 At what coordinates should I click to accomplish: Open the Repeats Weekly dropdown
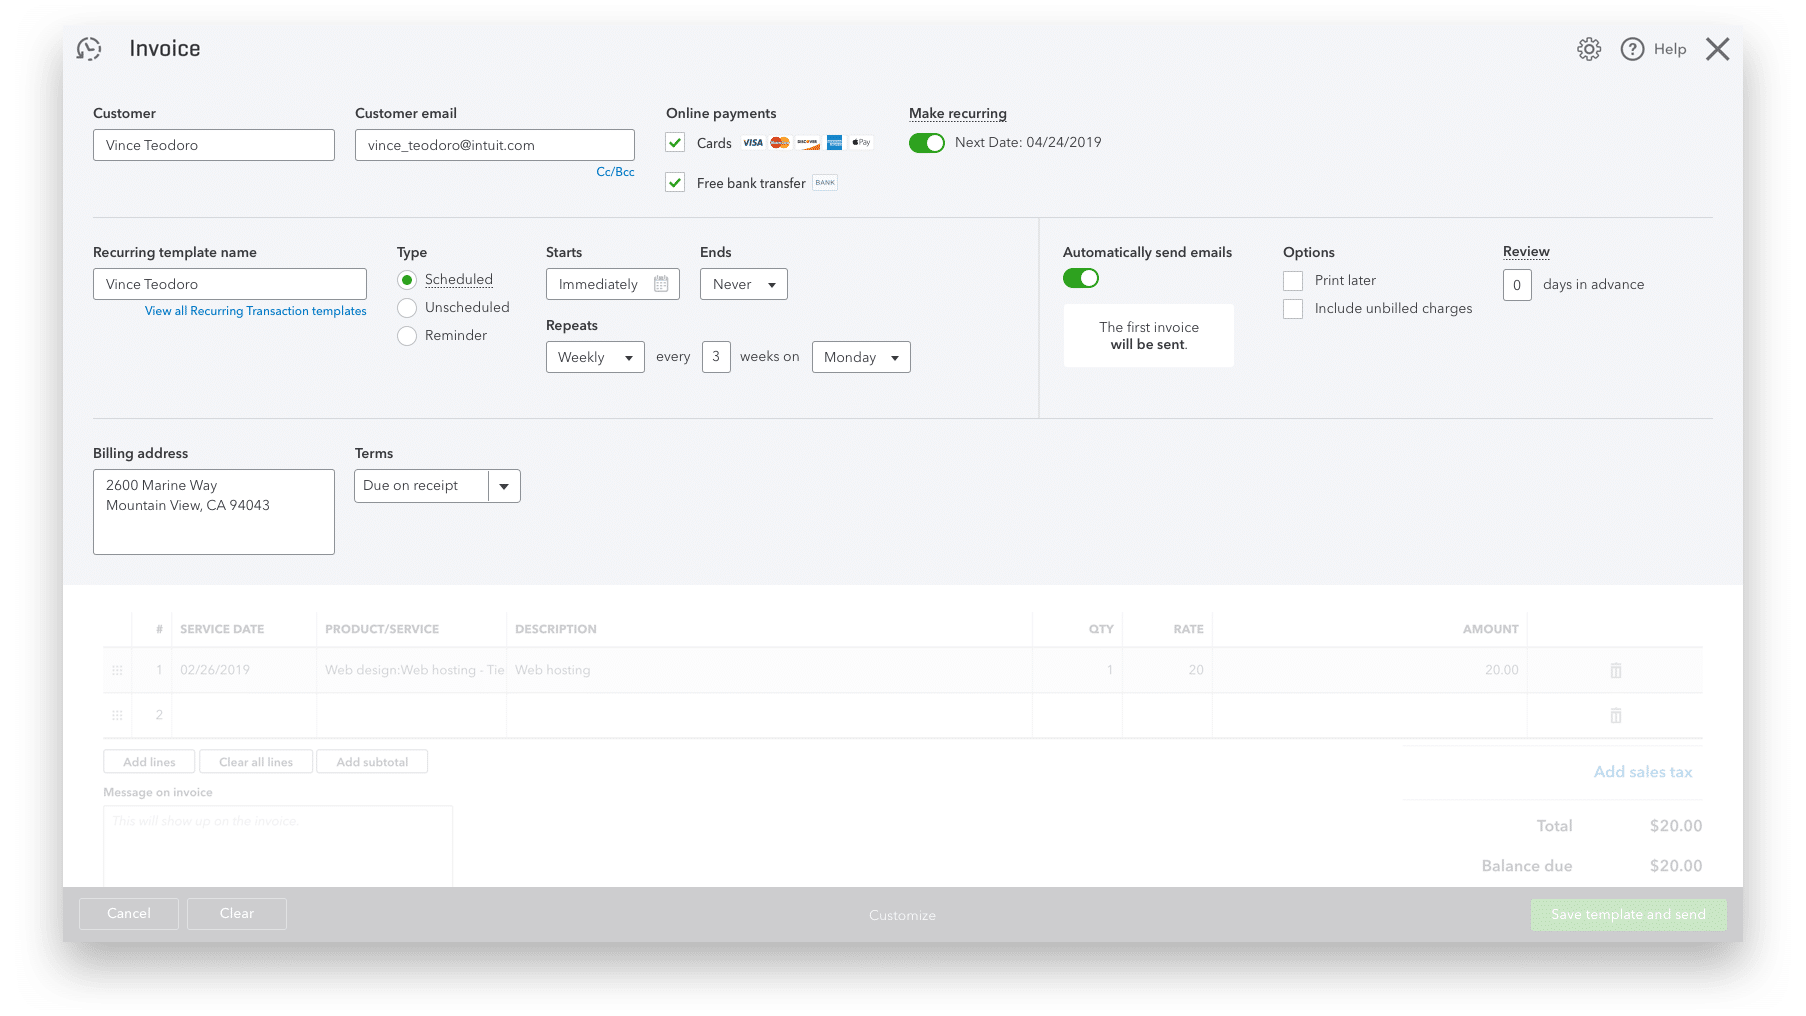595,357
